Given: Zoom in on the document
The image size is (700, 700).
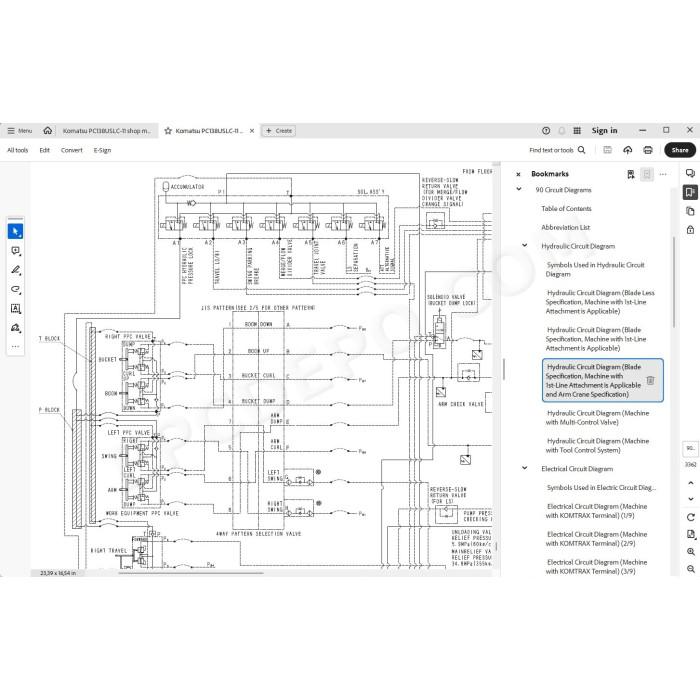Looking at the screenshot, I should pyautogui.click(x=691, y=552).
